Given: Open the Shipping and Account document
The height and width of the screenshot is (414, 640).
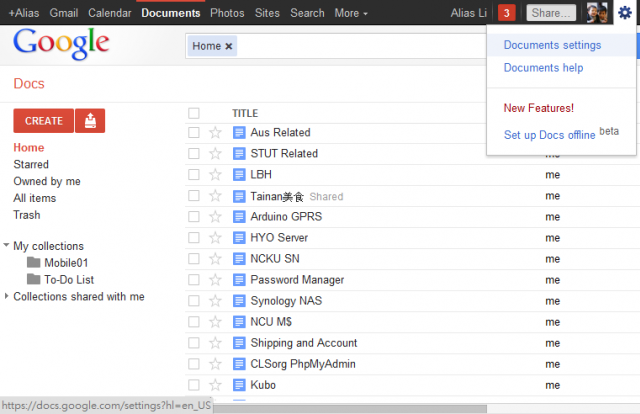Looking at the screenshot, I should point(304,343).
